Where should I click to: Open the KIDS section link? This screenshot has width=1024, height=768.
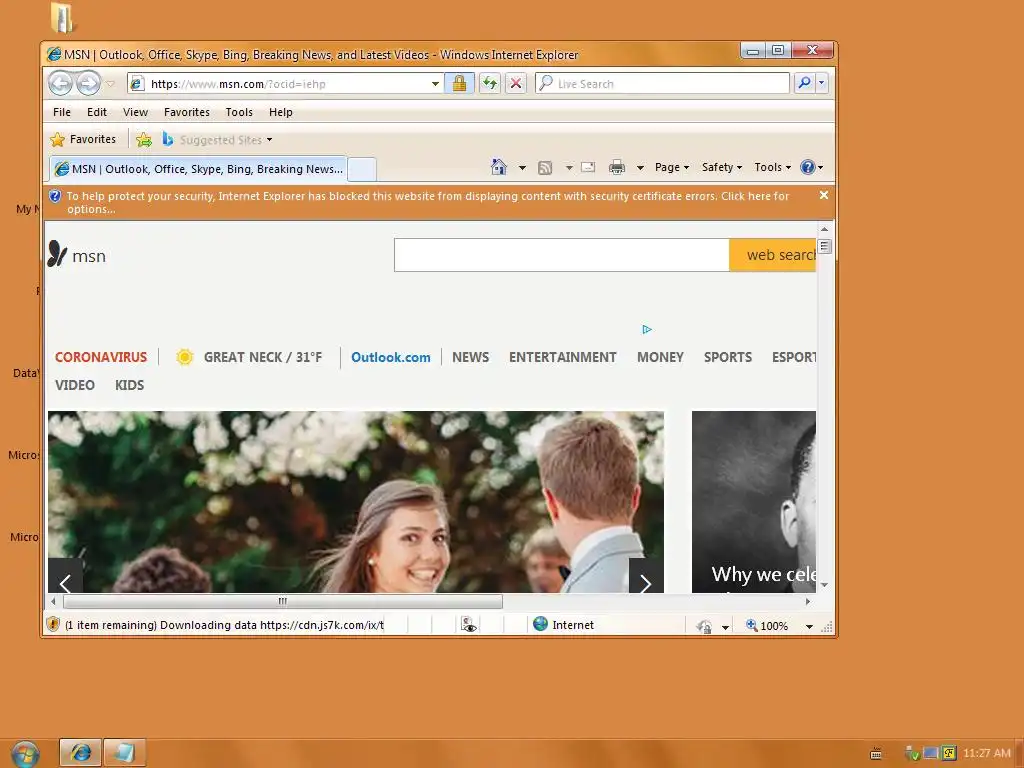click(x=129, y=385)
